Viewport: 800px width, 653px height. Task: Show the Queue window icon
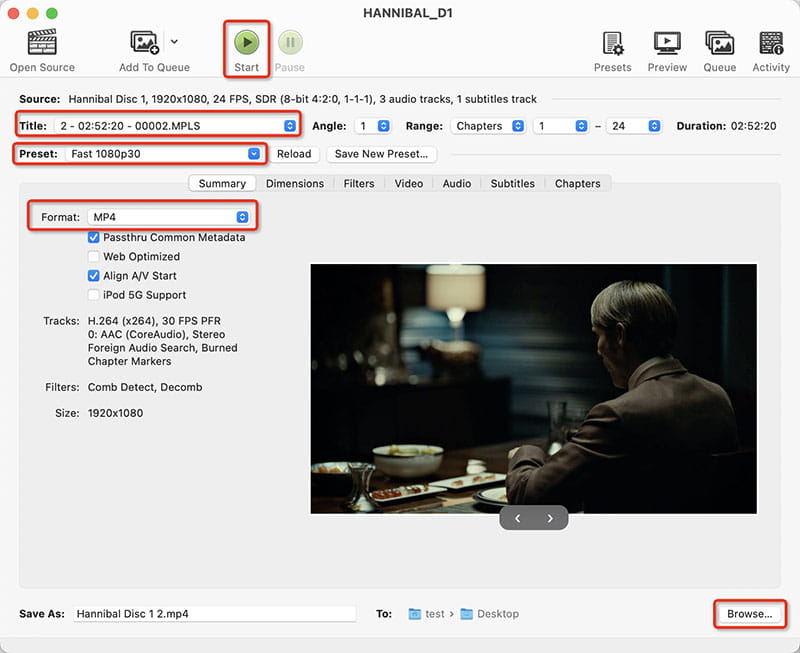(x=719, y=43)
